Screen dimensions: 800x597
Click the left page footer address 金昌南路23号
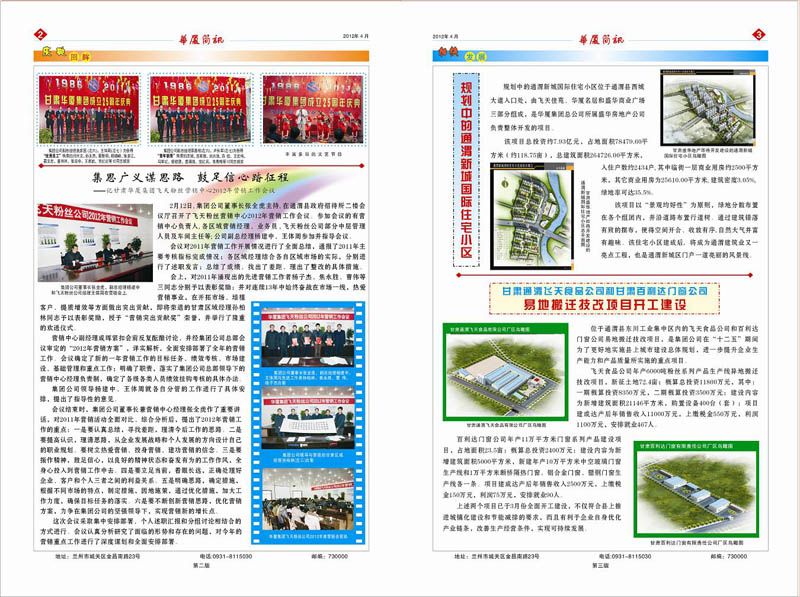click(x=95, y=556)
